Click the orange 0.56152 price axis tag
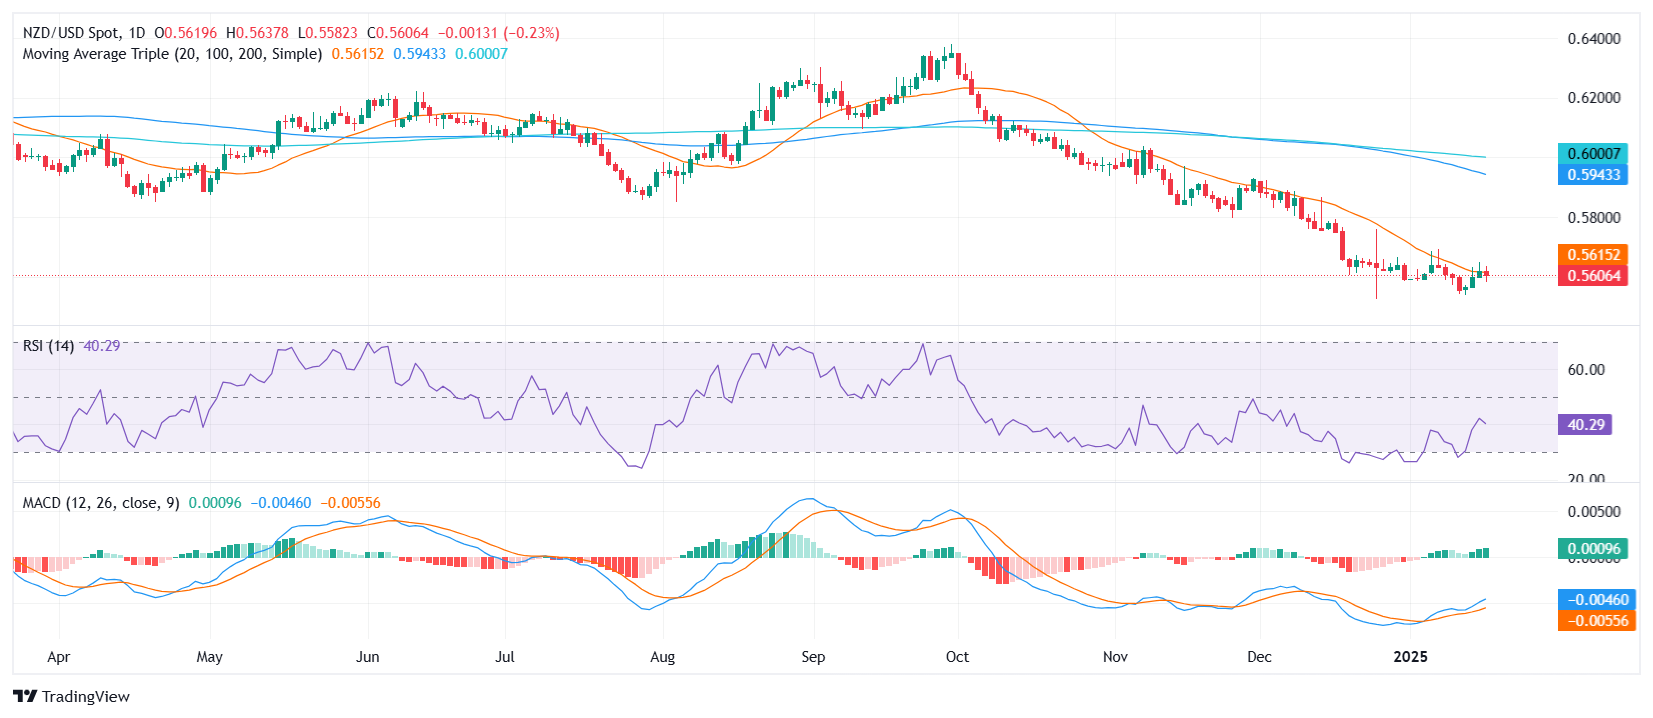 point(1592,255)
